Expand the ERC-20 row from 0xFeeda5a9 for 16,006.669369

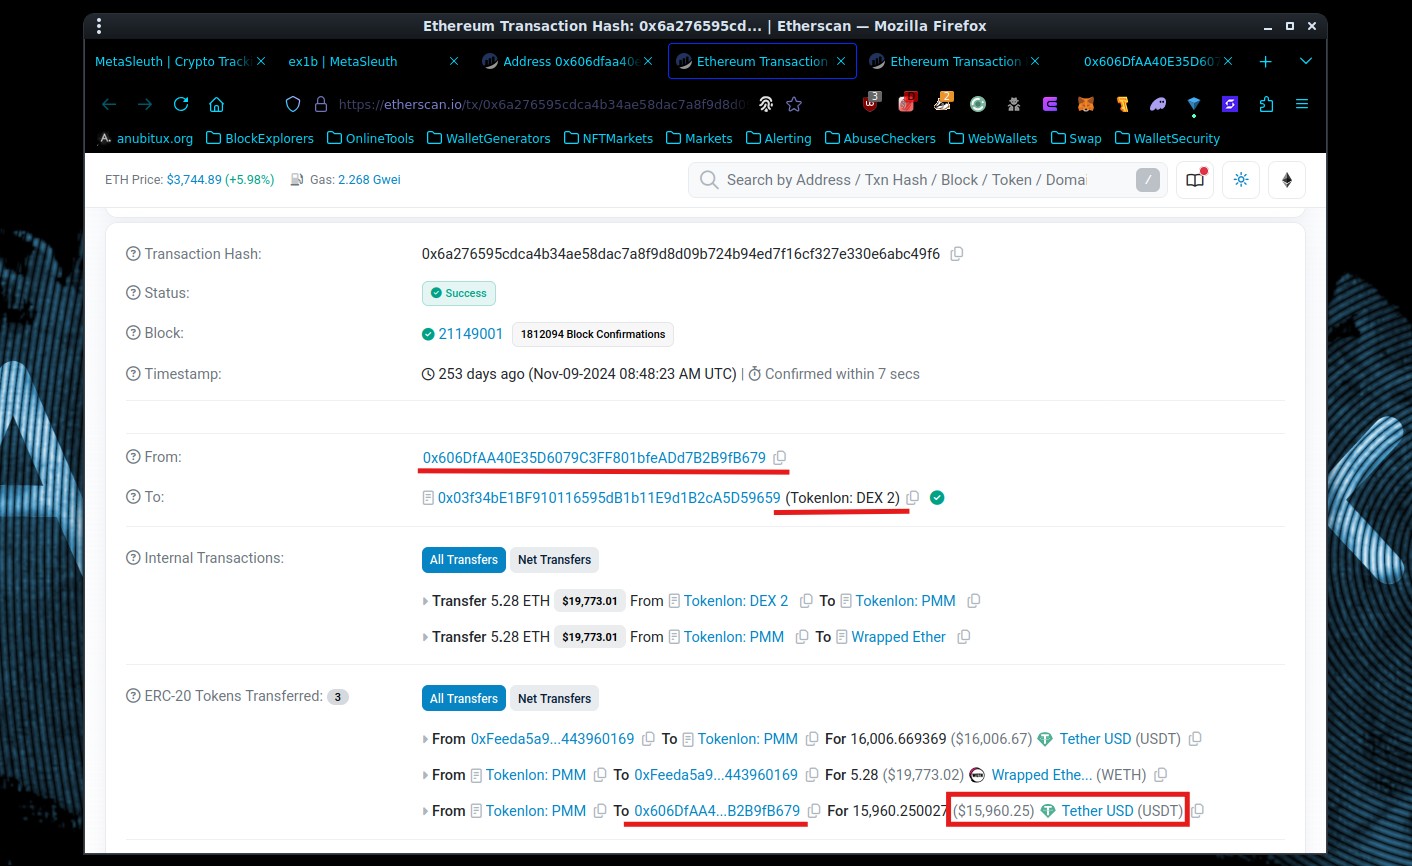tap(426, 740)
